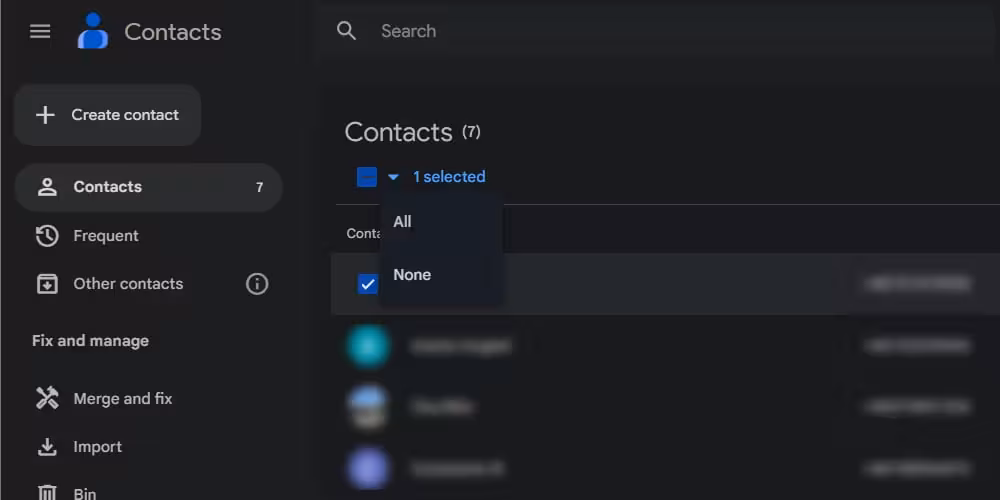This screenshot has height=500, width=1000.
Task: Expand the selection dropdown arrow
Action: coord(393,177)
